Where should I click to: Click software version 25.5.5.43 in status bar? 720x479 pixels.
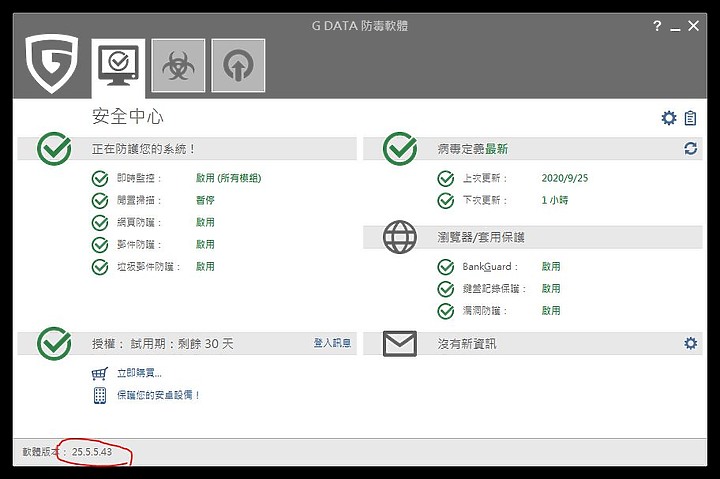(92, 452)
